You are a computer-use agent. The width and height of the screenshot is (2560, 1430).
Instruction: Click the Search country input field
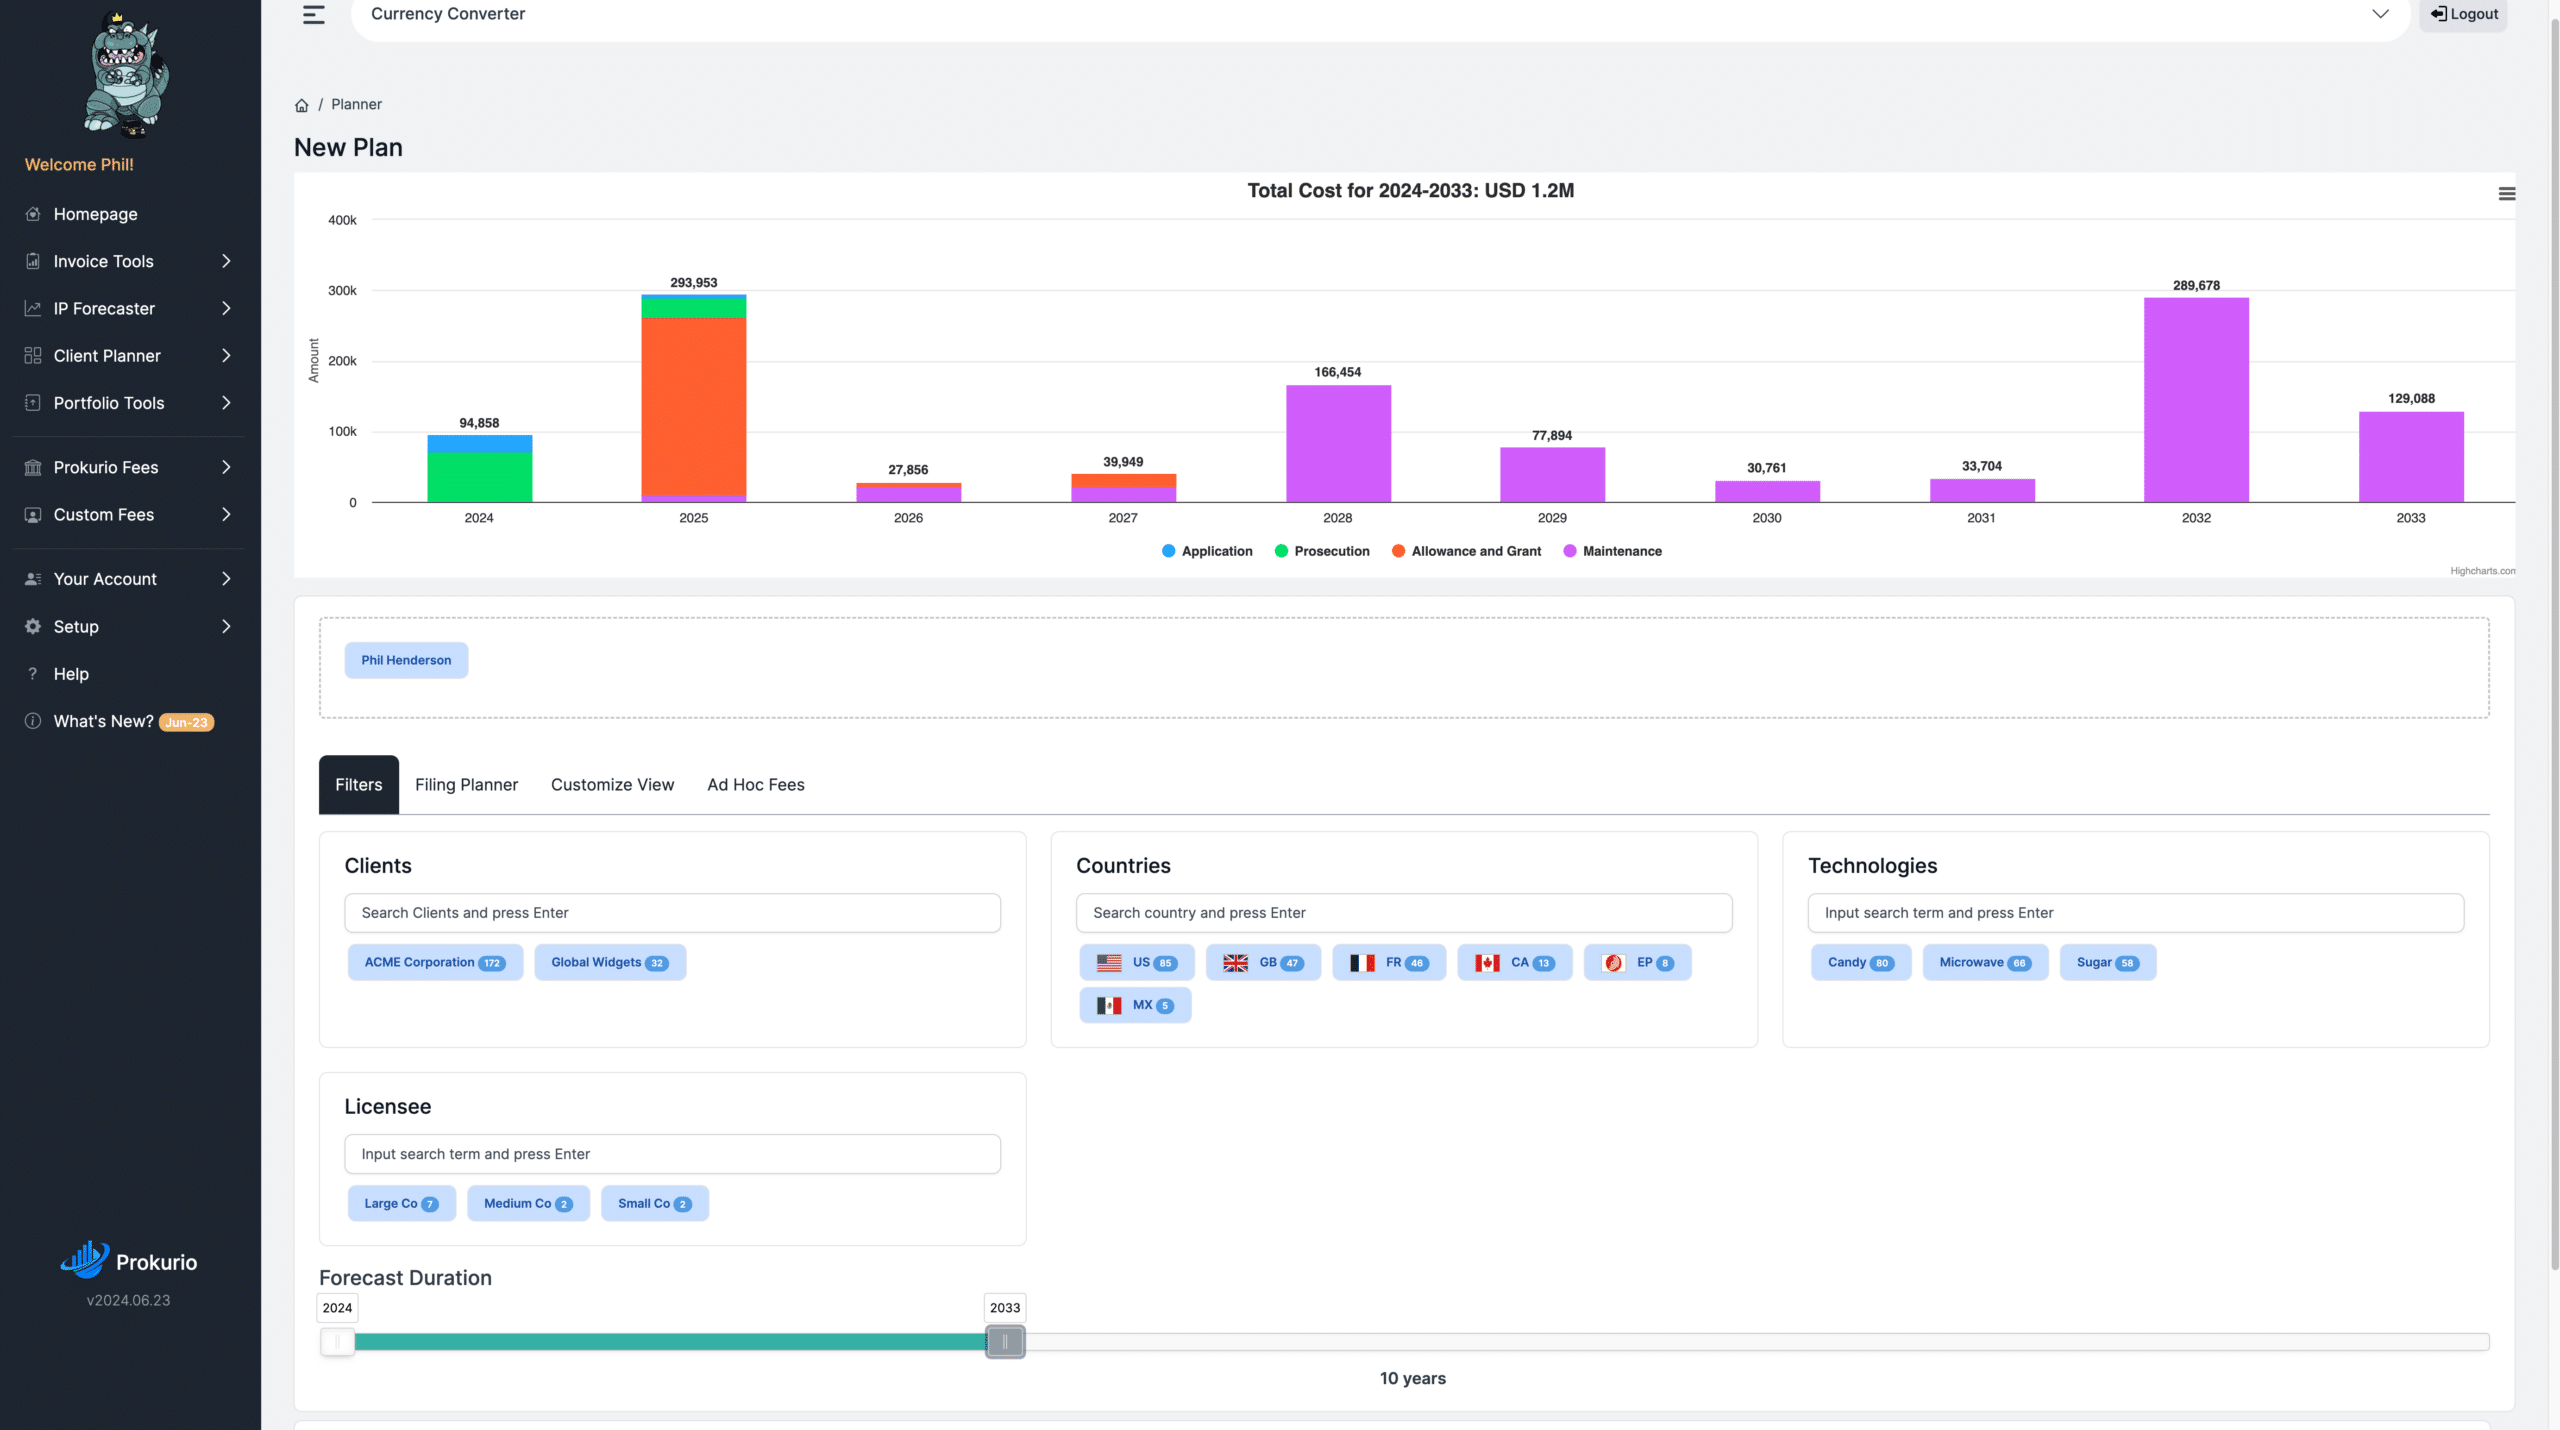point(1404,913)
